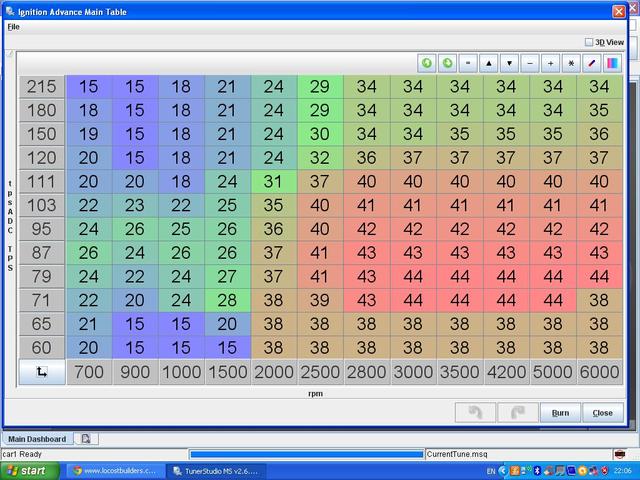Switch to the locostbuilders Chrome taskbar window
The width and height of the screenshot is (640, 480).
click(x=112, y=470)
